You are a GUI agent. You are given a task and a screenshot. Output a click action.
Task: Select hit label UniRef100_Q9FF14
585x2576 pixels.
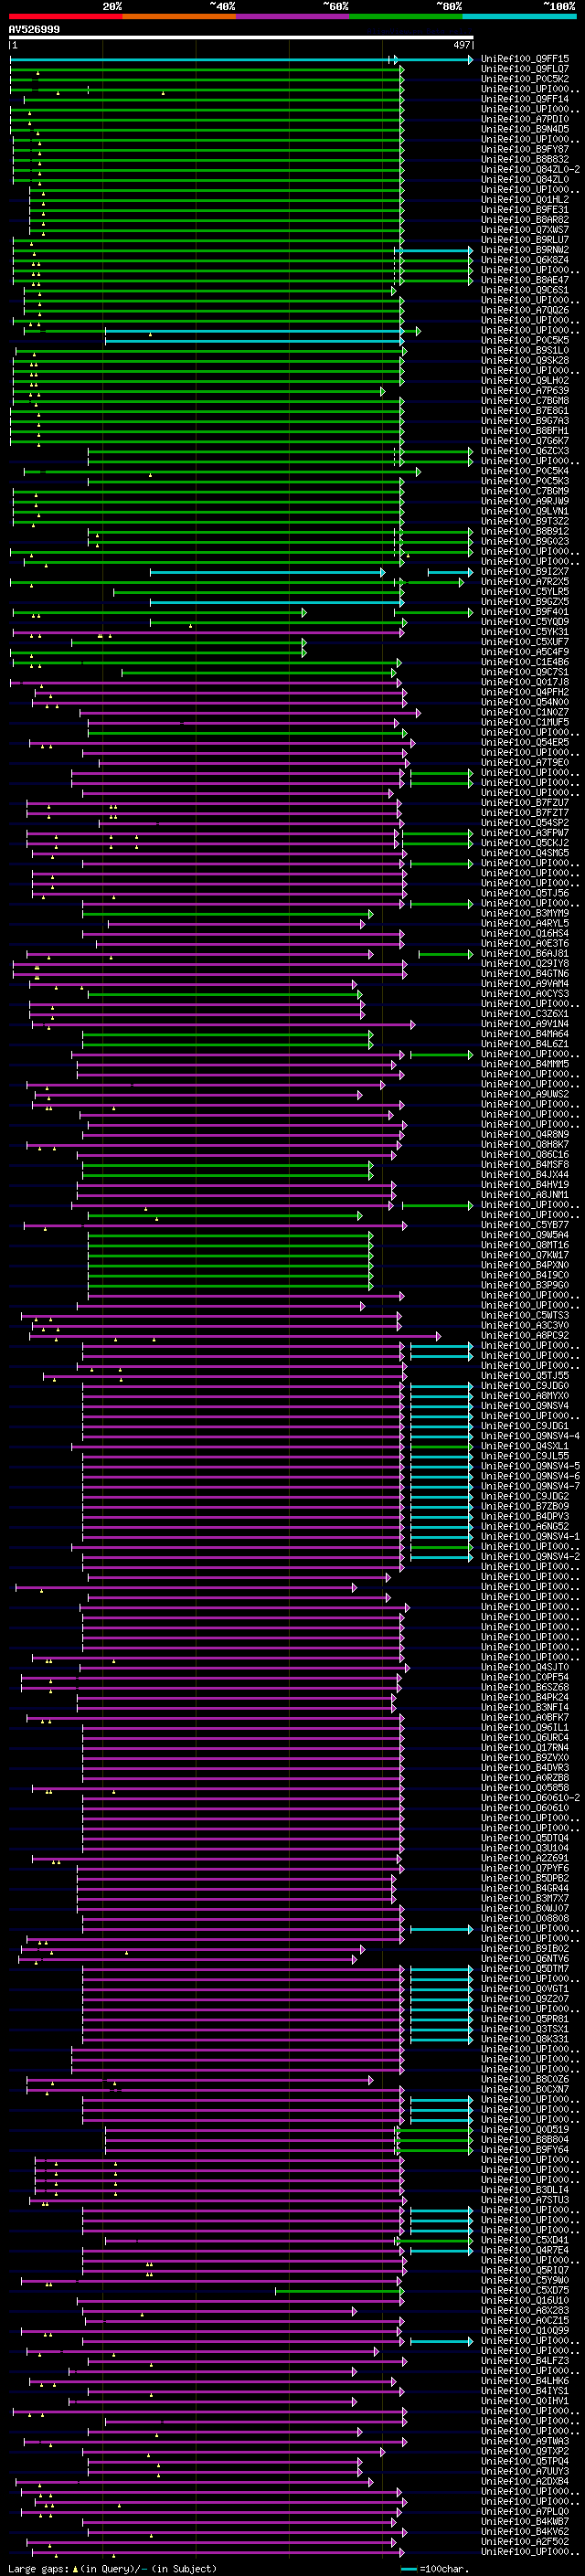click(525, 100)
